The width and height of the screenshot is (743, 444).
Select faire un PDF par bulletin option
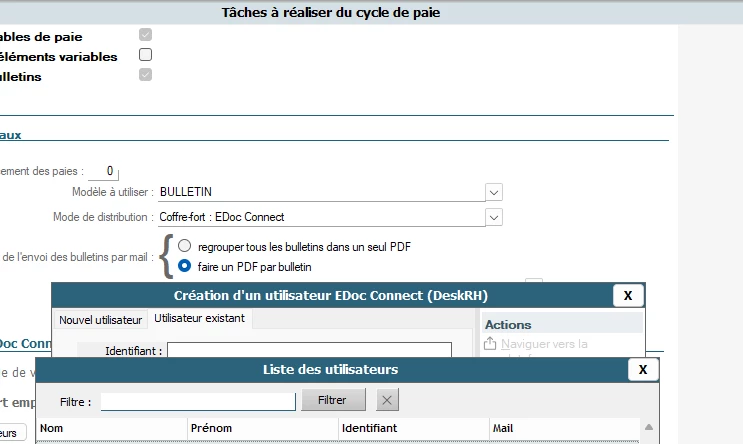pos(184,266)
